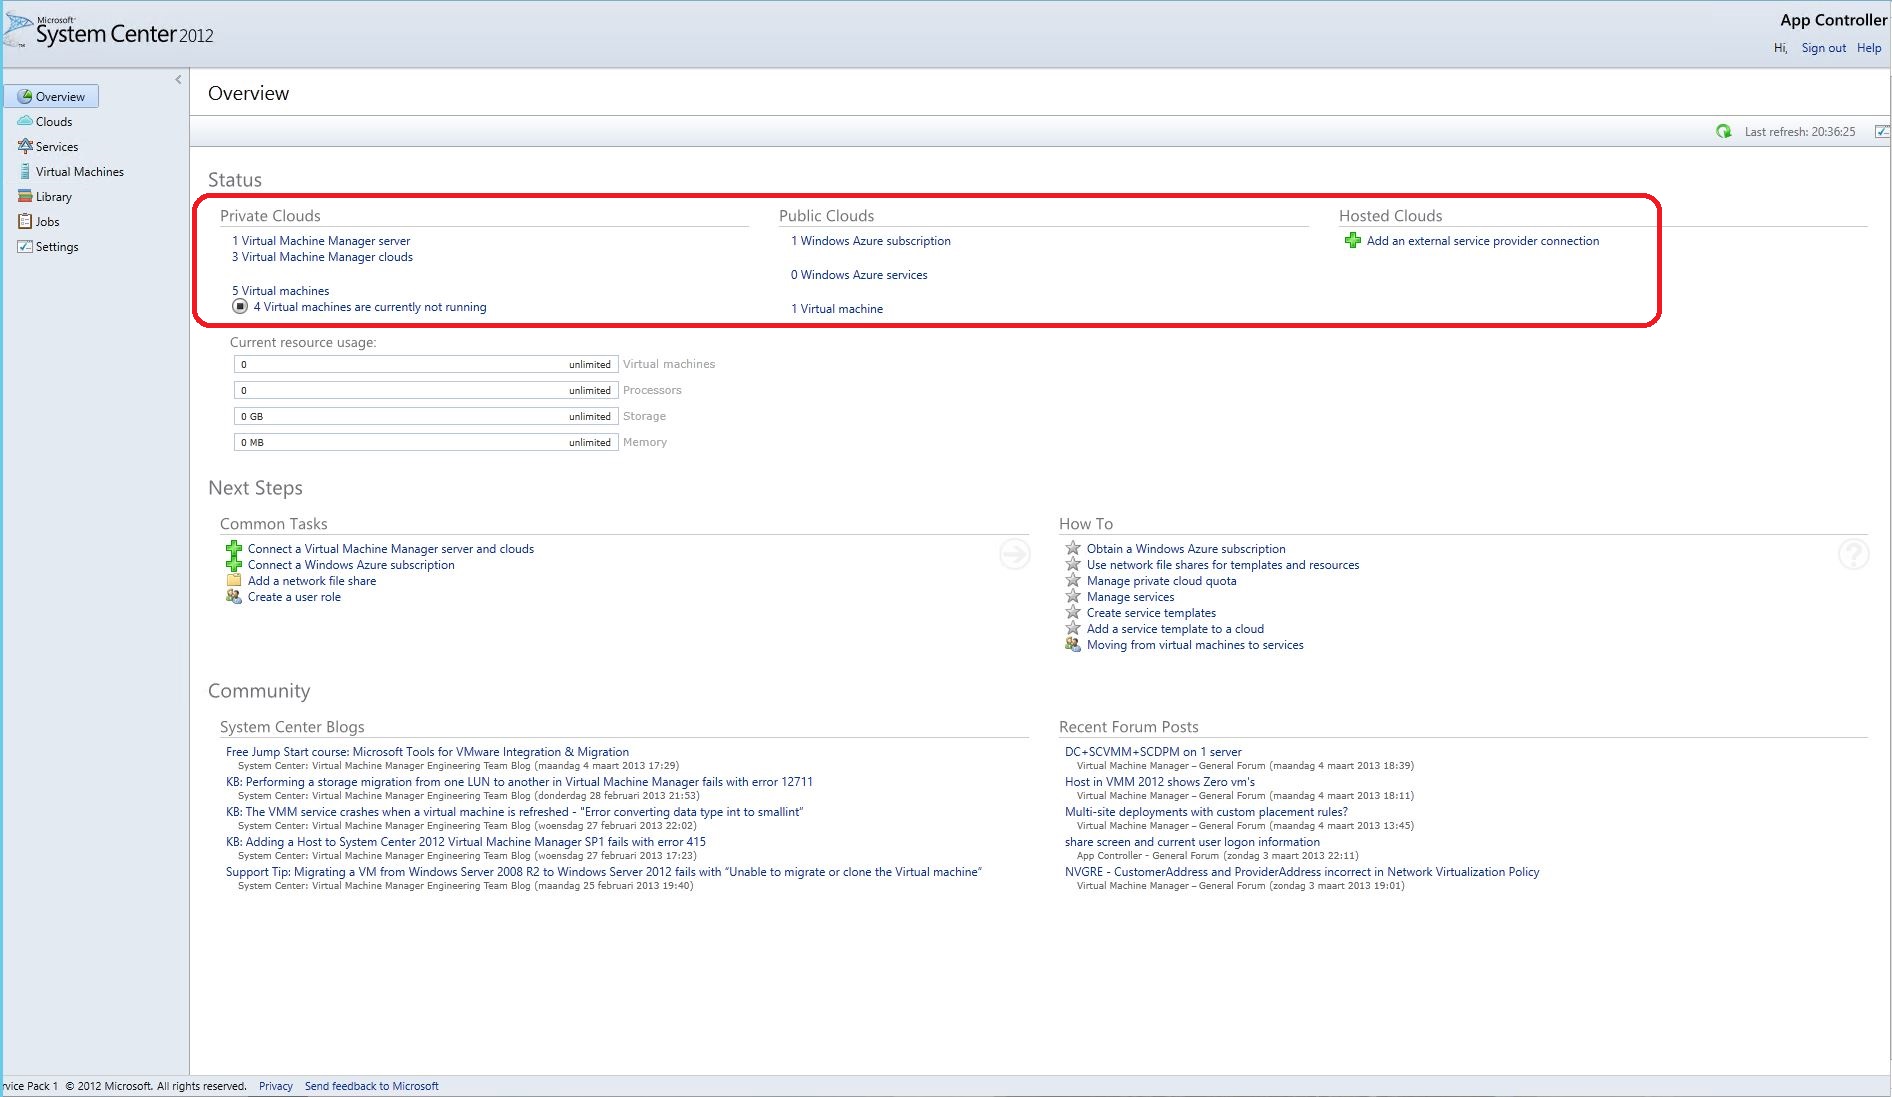Open the Library navigation item
This screenshot has width=1892, height=1097.
[54, 196]
